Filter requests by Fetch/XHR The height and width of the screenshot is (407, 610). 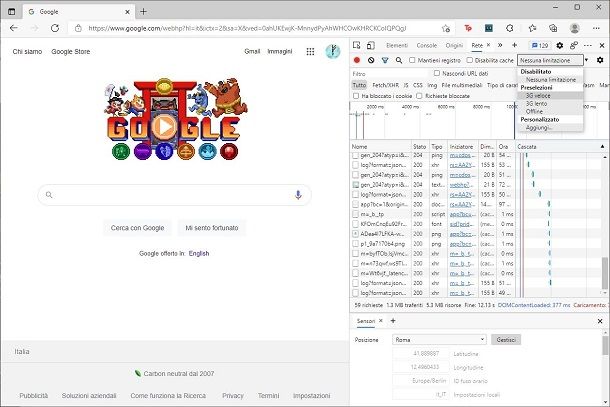point(385,85)
